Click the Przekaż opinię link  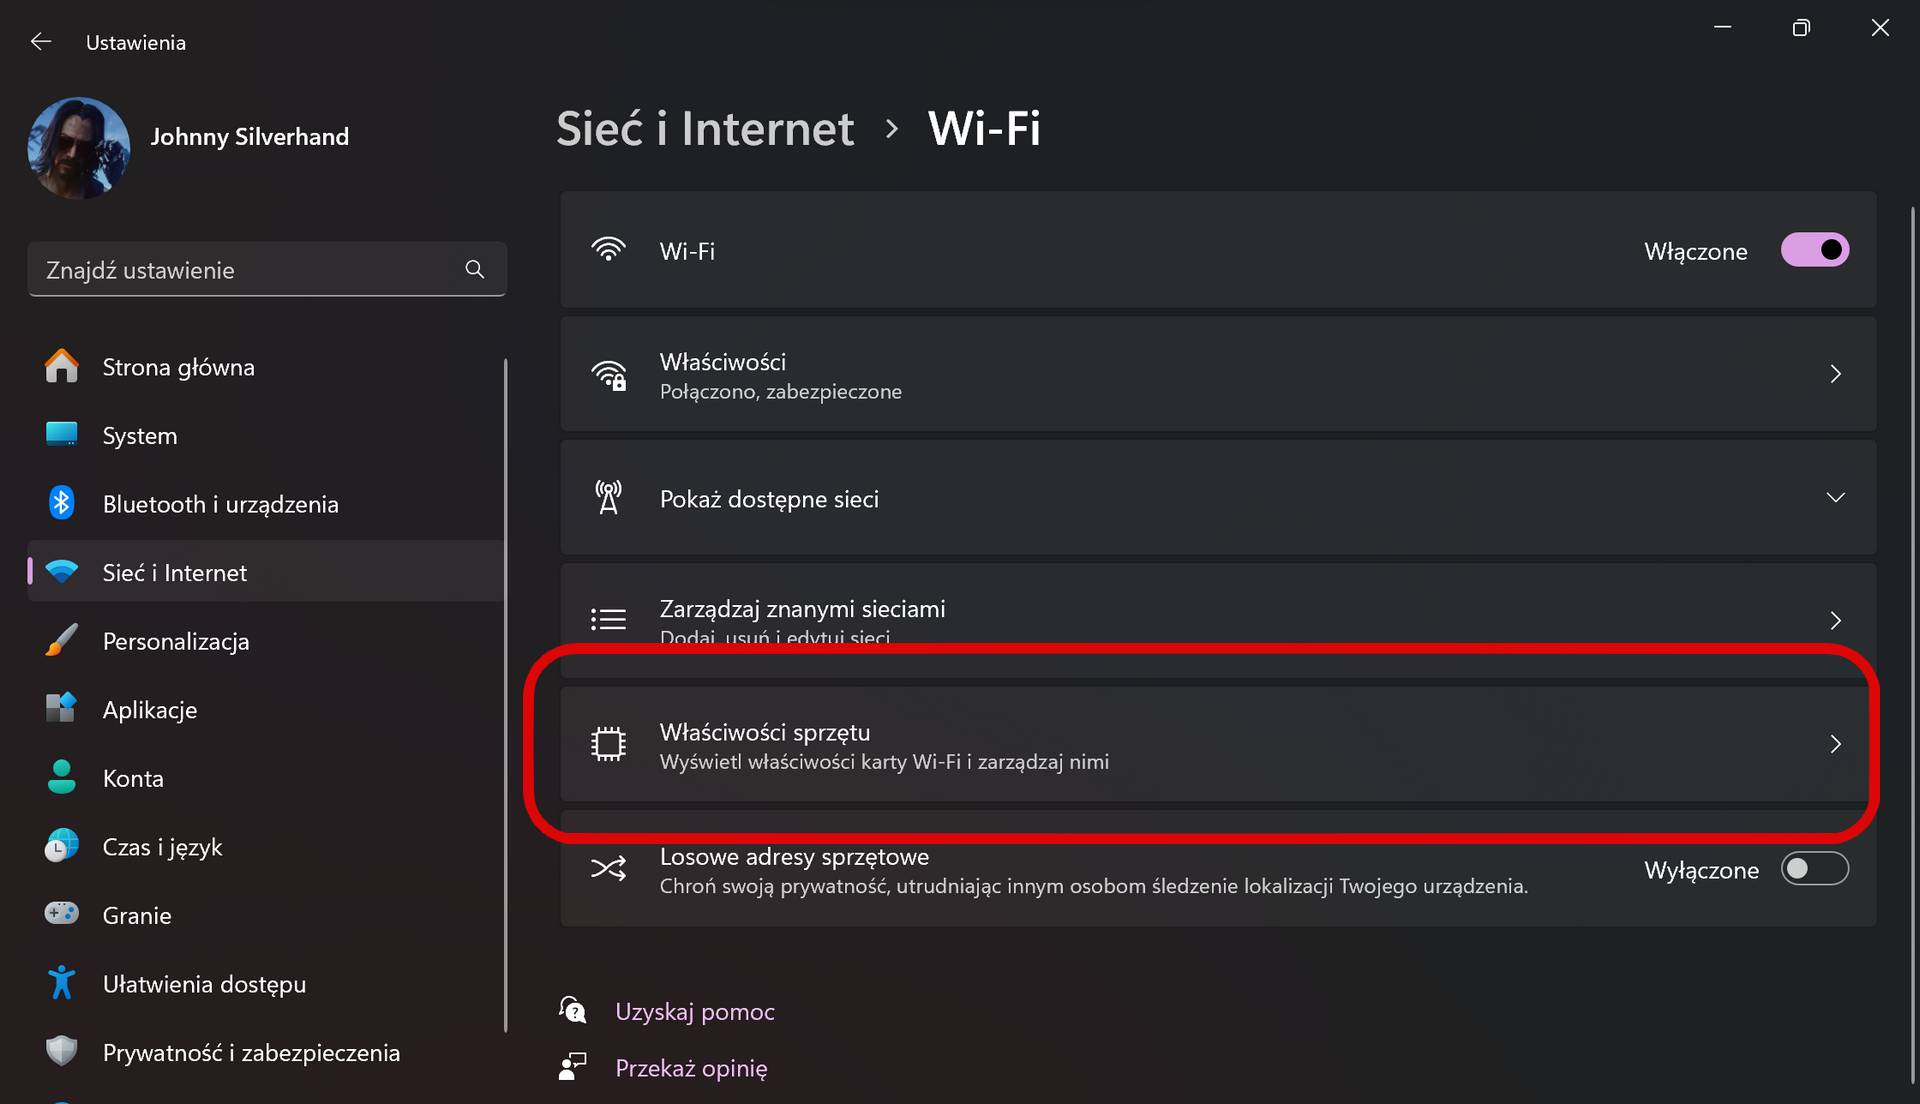pos(691,1068)
